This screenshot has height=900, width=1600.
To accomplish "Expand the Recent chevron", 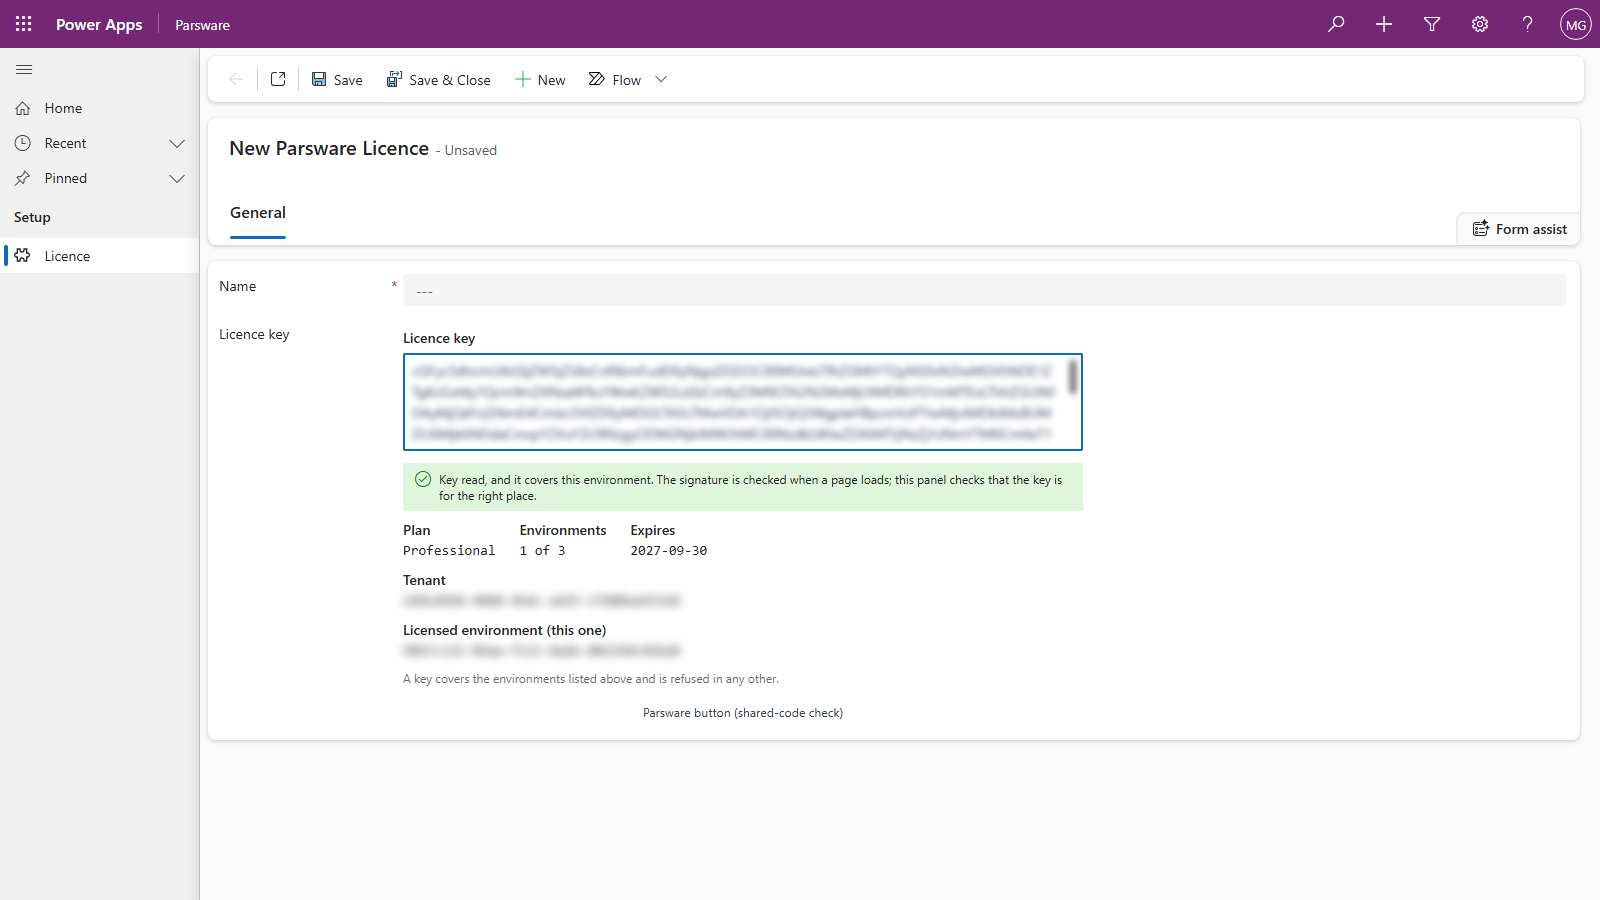I will pos(177,143).
